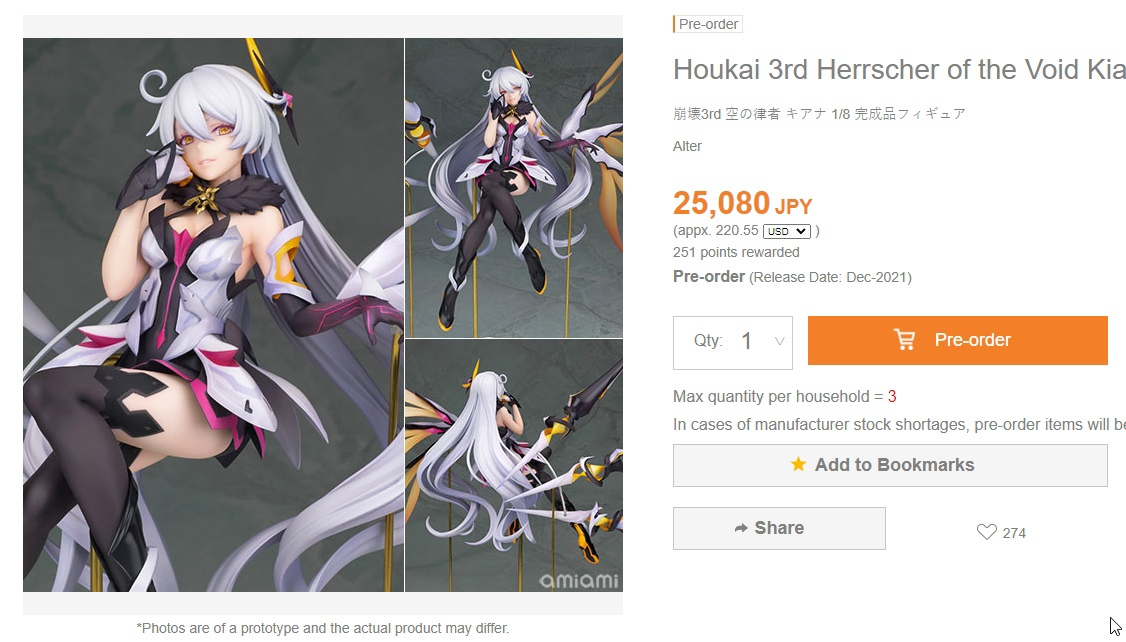1126x642 pixels.
Task: Expand the Qty chevron arrow
Action: (x=779, y=341)
